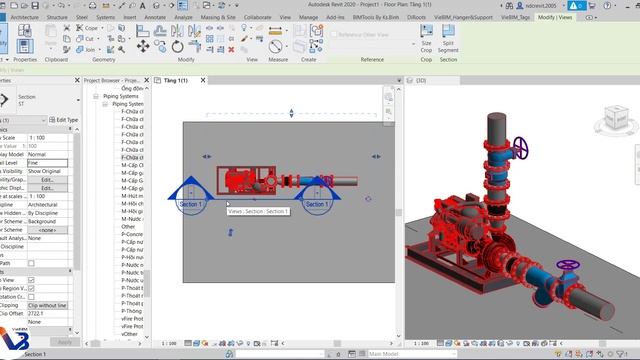
Task: Open the Join dropdown arrow
Action: click(99, 50)
